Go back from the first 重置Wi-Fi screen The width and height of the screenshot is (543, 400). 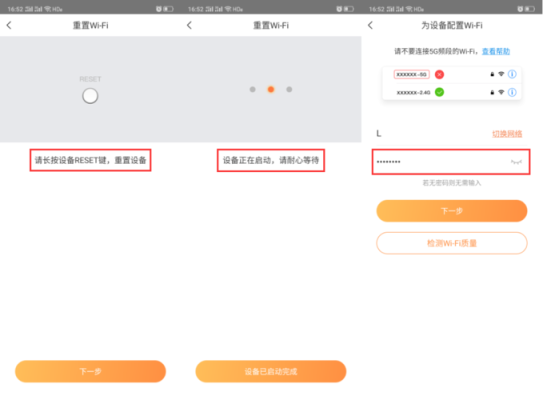pyautogui.click(x=9, y=25)
